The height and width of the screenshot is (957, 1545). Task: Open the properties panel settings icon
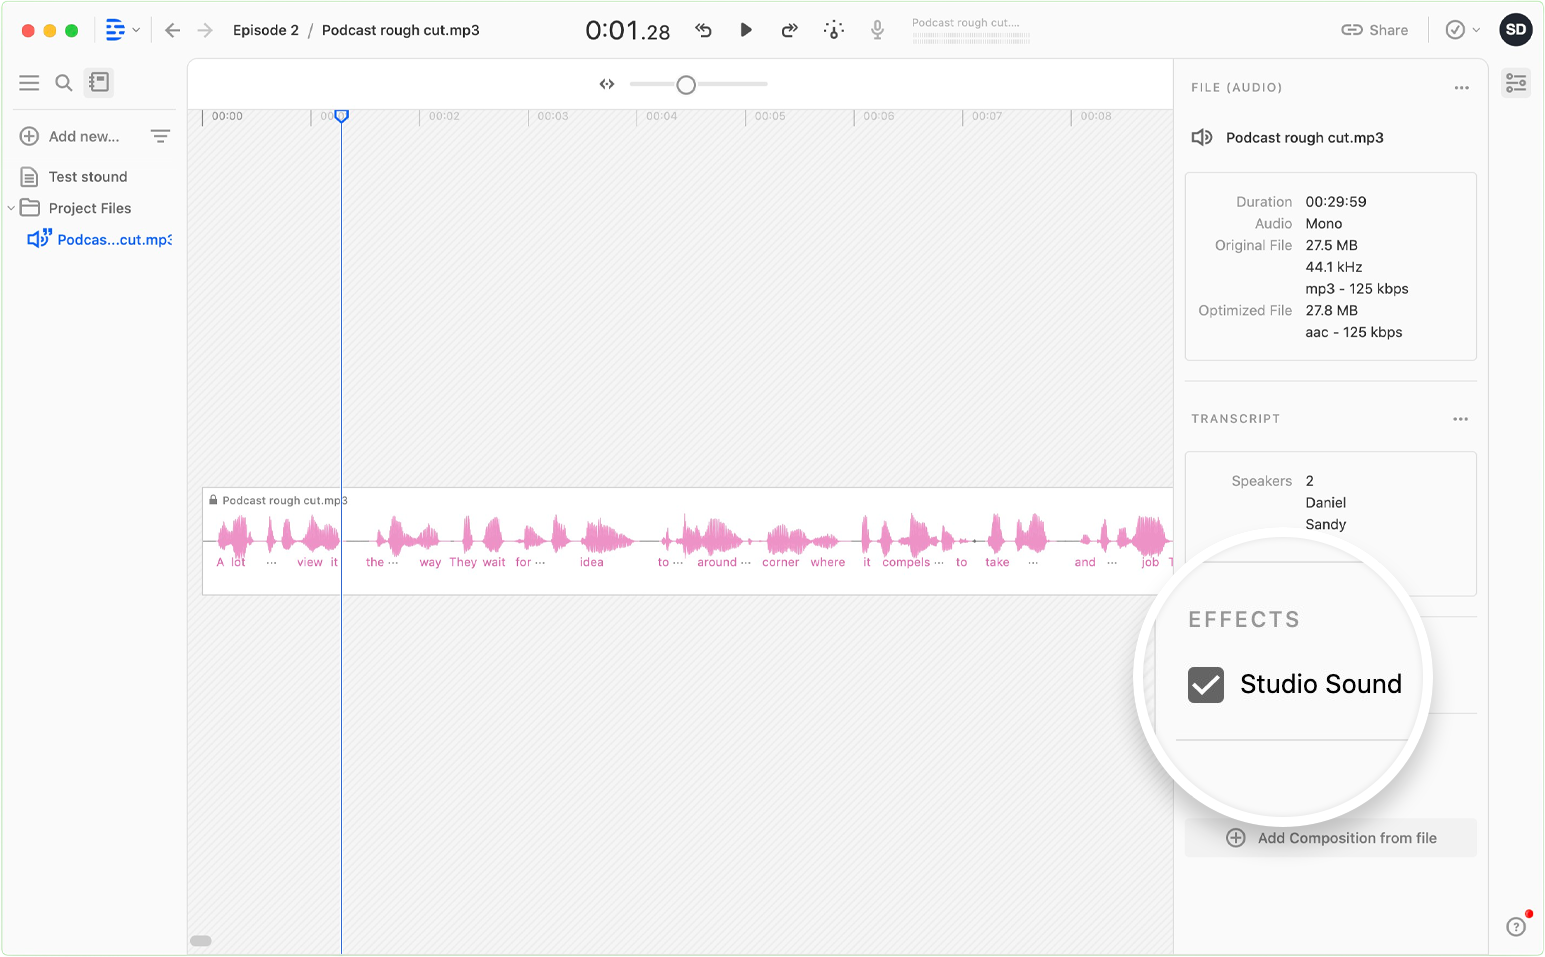coord(1516,82)
